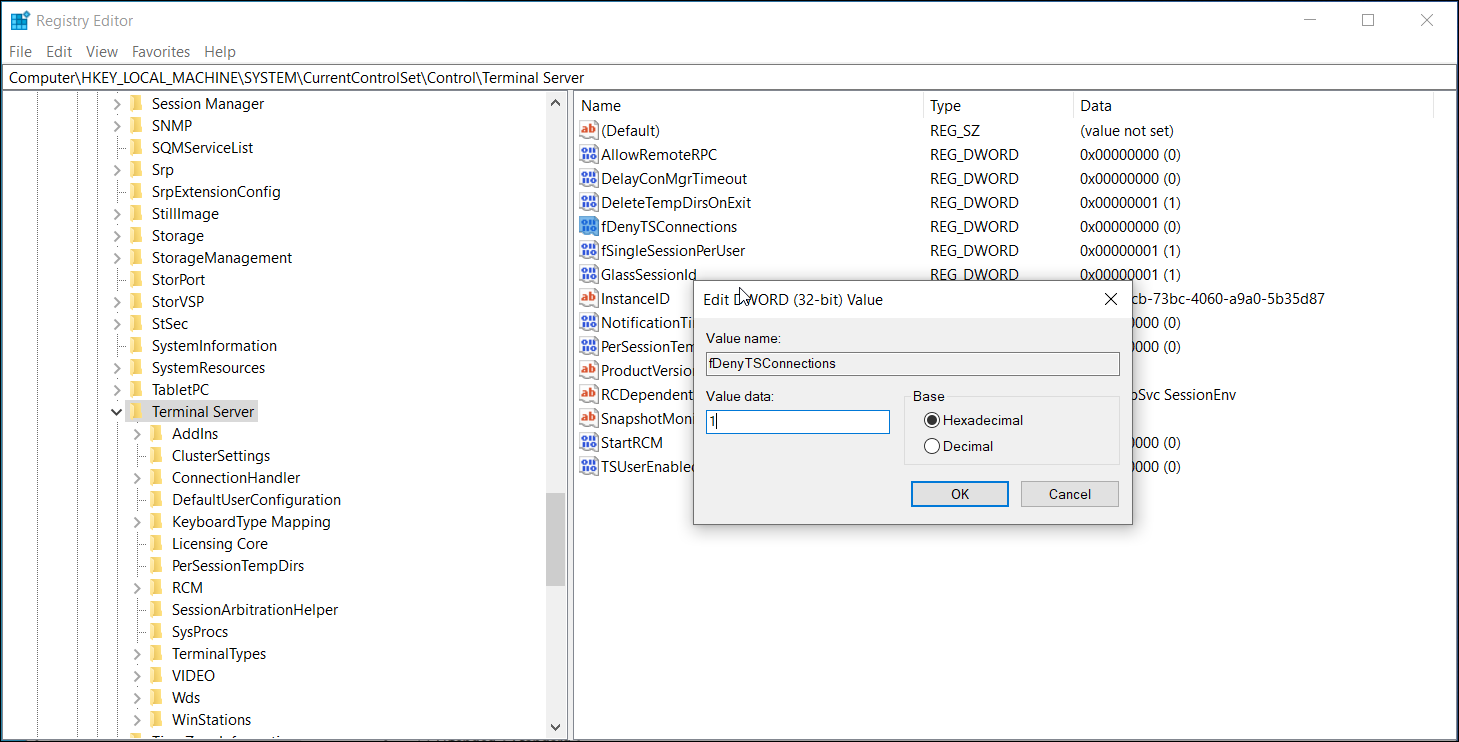Open the Help menu

pos(220,52)
